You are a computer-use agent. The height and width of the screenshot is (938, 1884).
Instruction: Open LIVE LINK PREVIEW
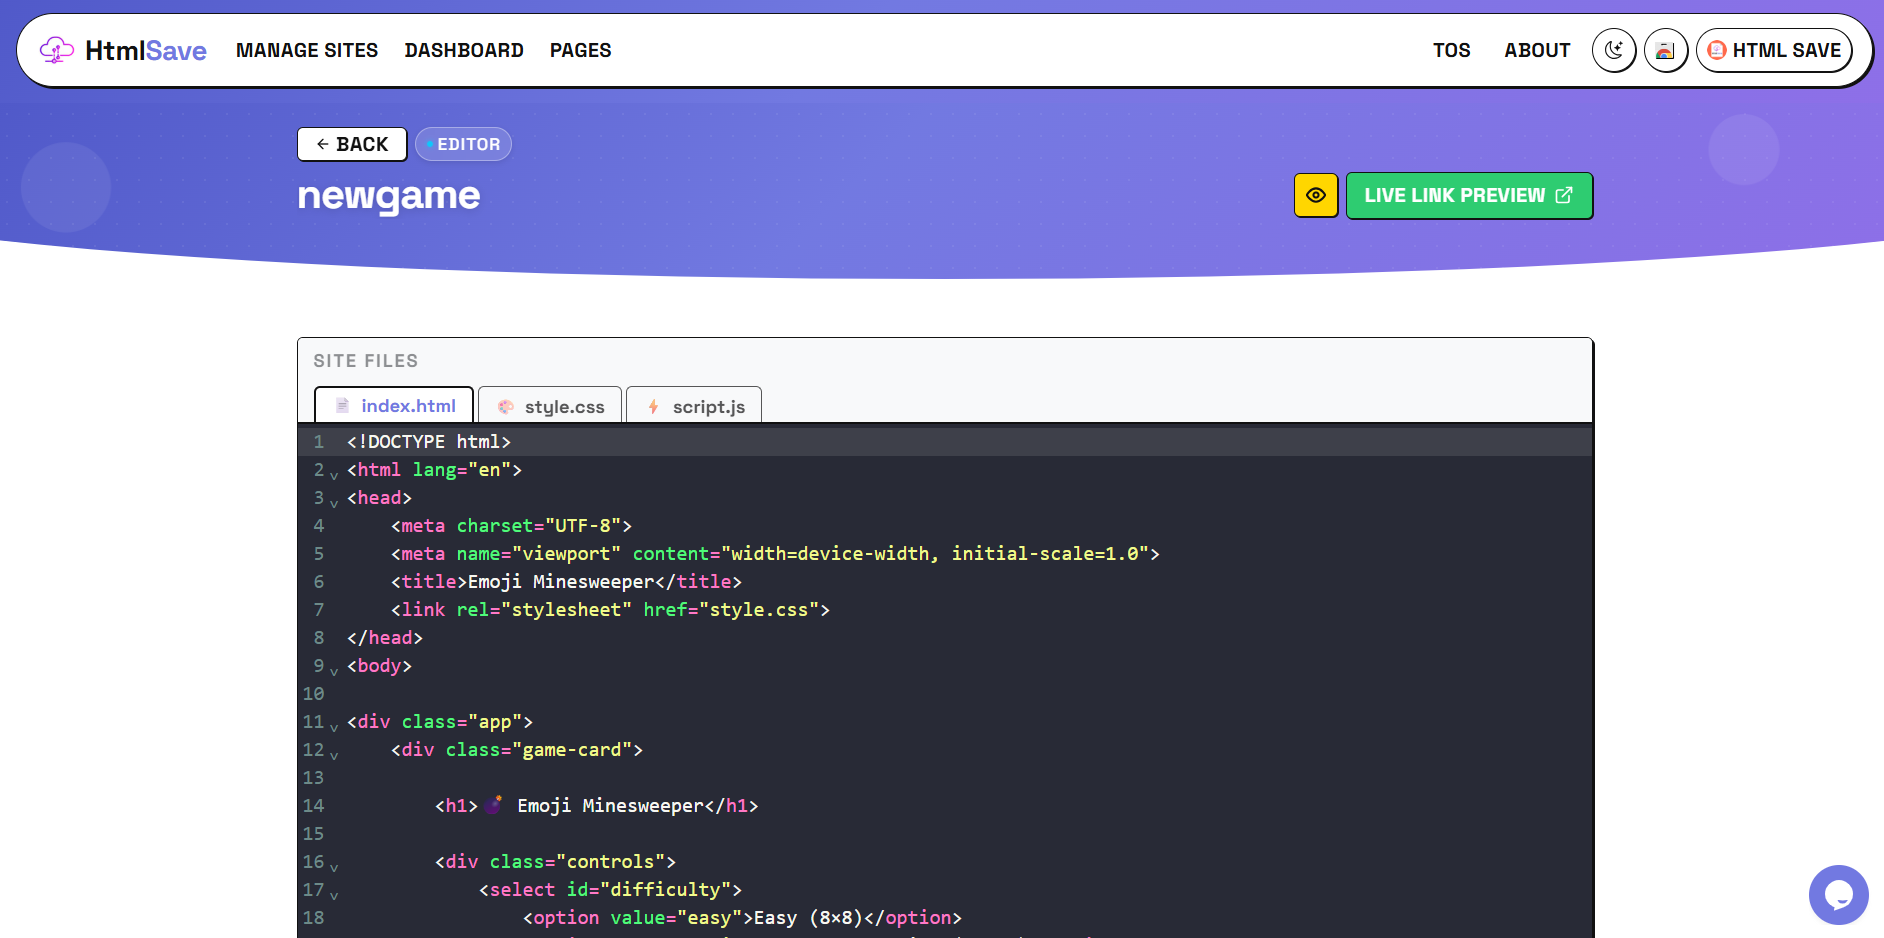click(x=1469, y=195)
